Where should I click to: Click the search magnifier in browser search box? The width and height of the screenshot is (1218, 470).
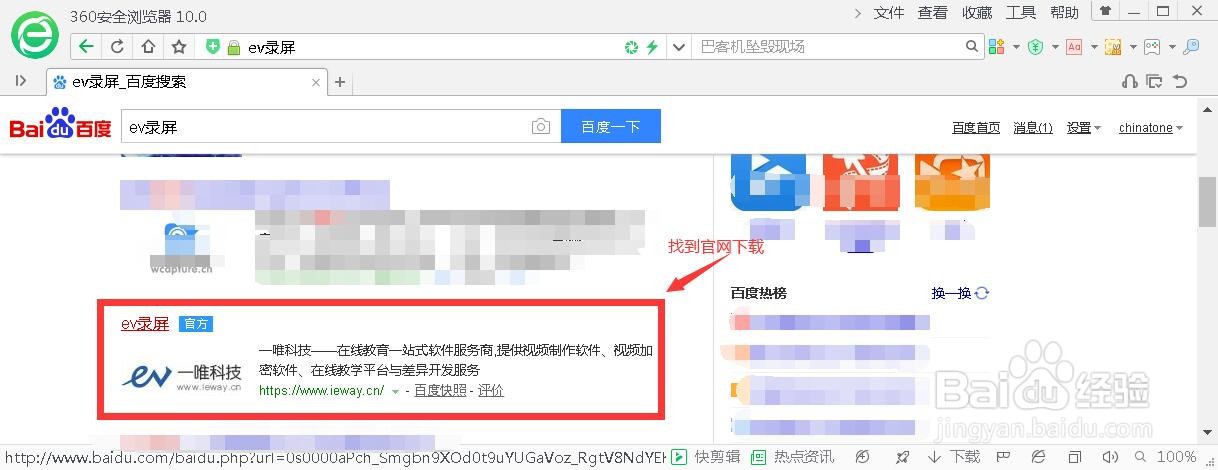pyautogui.click(x=972, y=46)
